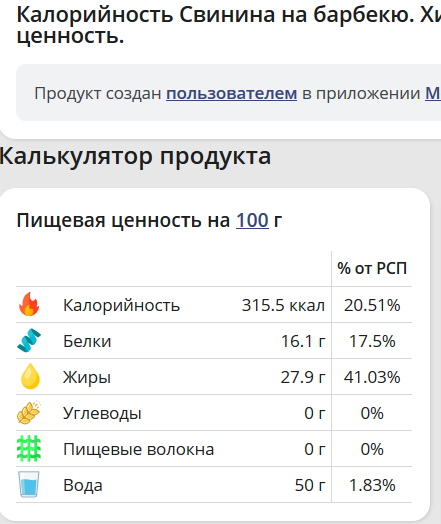Click the yellow fat droplet icon
The image size is (441, 524).
(30, 376)
